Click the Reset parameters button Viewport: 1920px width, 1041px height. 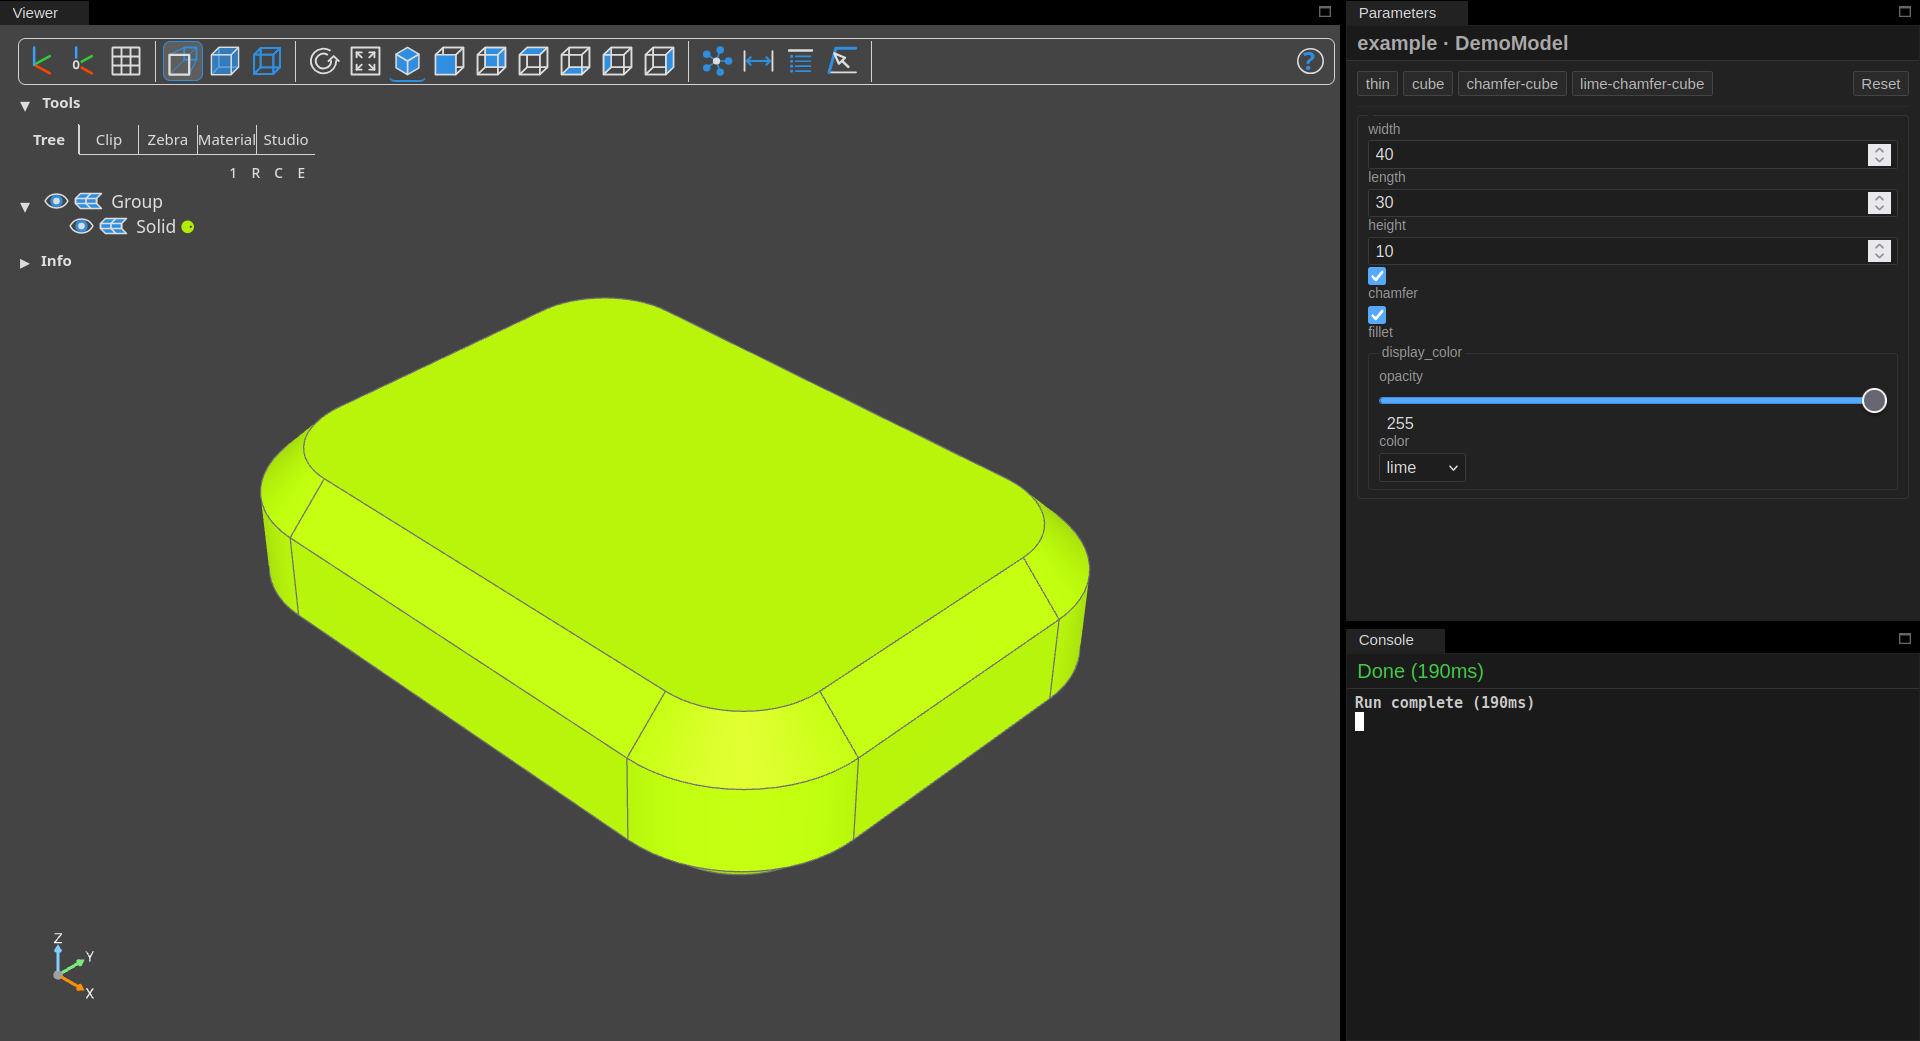click(x=1880, y=84)
